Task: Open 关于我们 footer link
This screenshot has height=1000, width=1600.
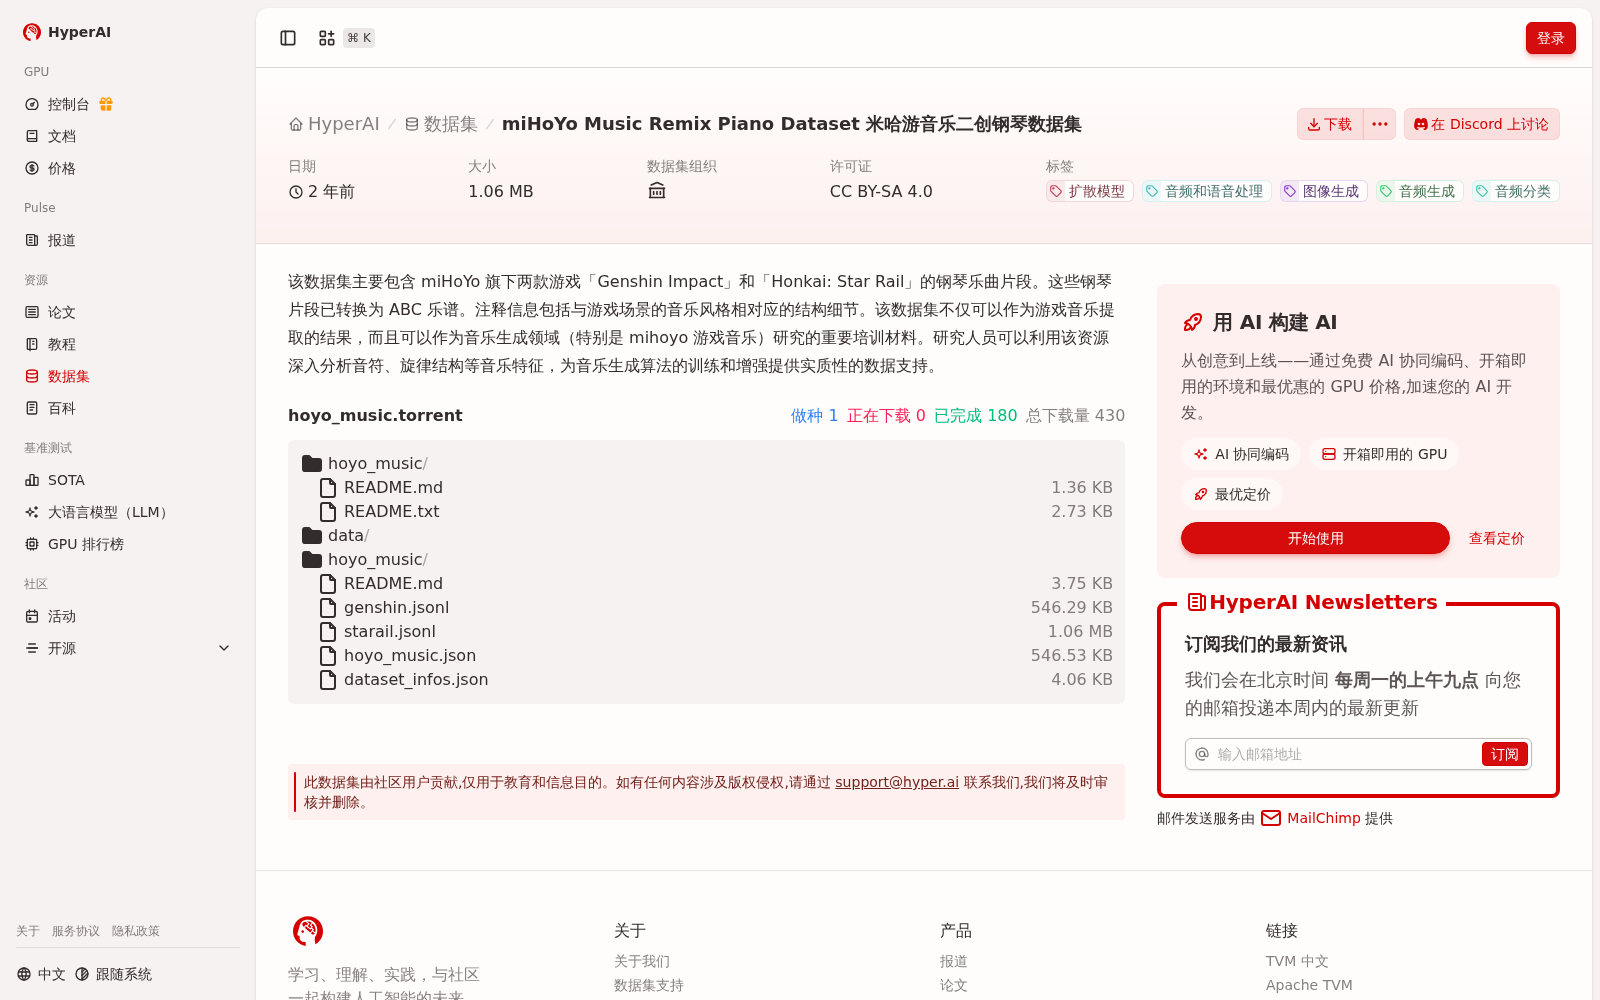Action: coord(642,961)
